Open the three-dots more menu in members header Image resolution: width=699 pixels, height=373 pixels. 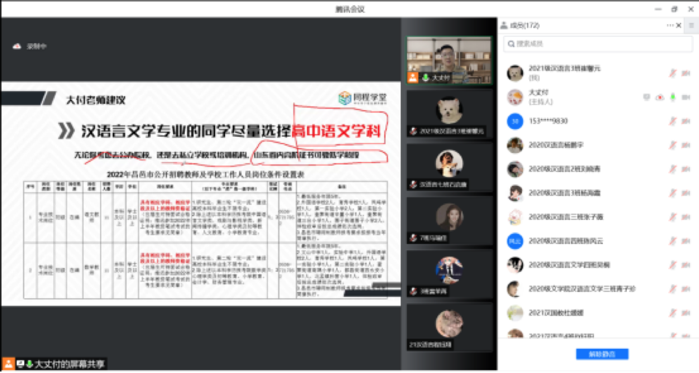(x=670, y=25)
